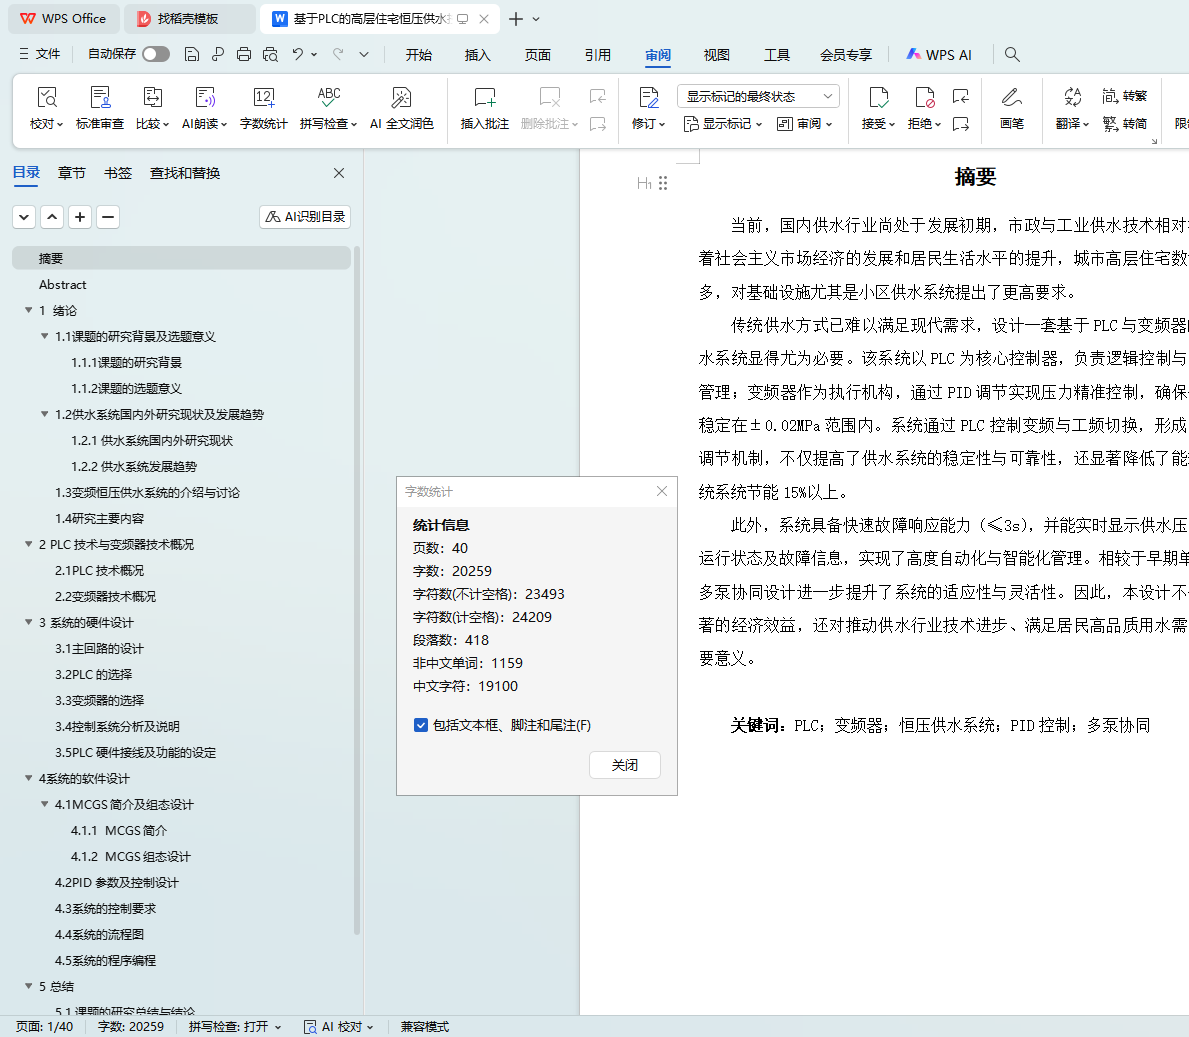The width and height of the screenshot is (1189, 1037).
Task: Click the 关闭 button in word count dialog
Action: 625,765
